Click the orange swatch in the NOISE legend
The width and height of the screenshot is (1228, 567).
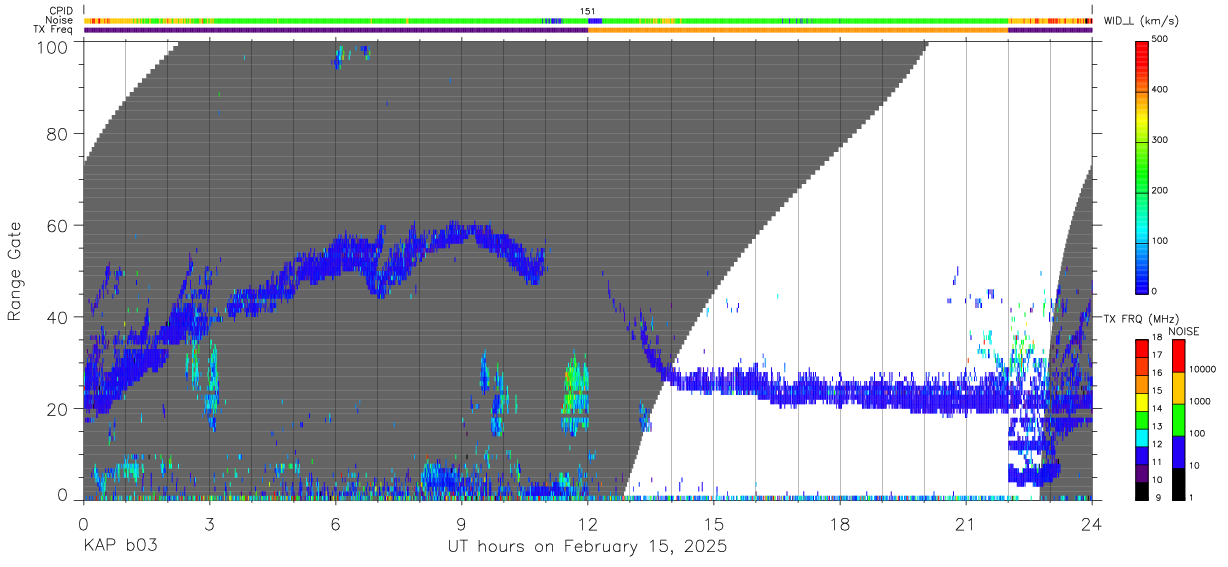(1177, 389)
